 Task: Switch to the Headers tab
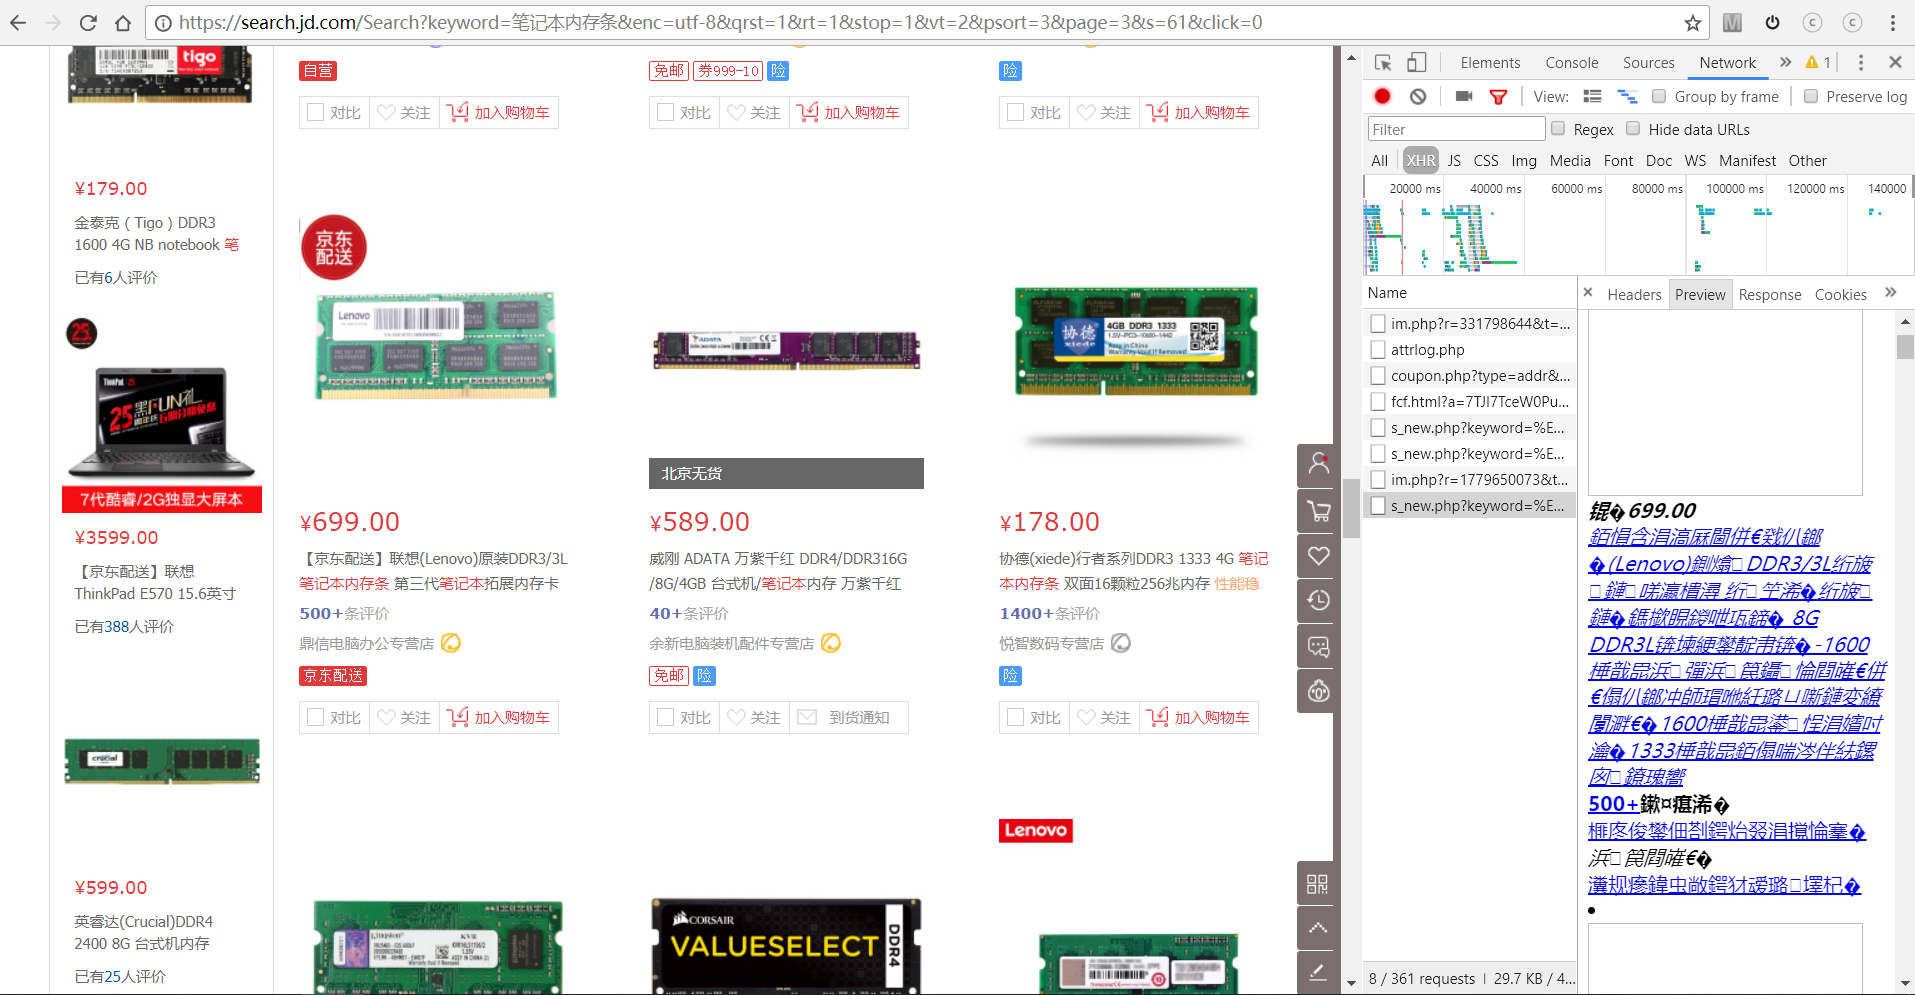[1634, 294]
